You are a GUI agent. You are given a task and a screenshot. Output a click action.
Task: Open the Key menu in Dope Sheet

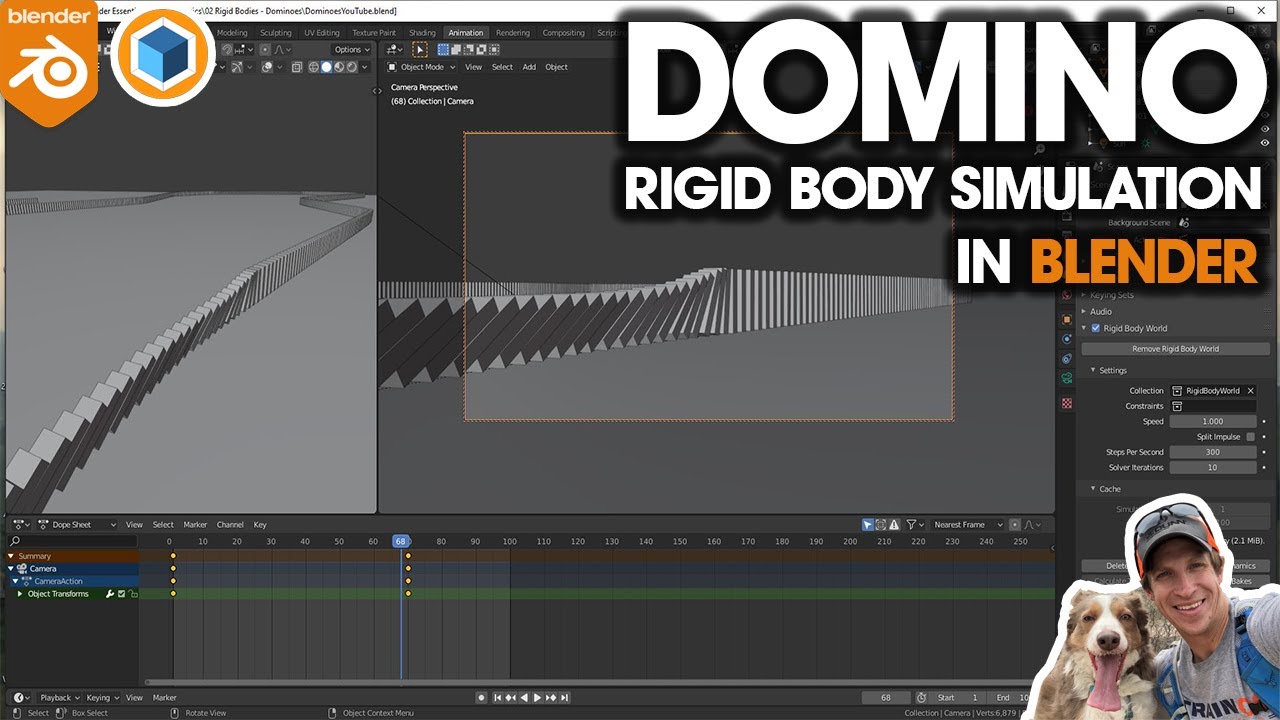tap(260, 524)
